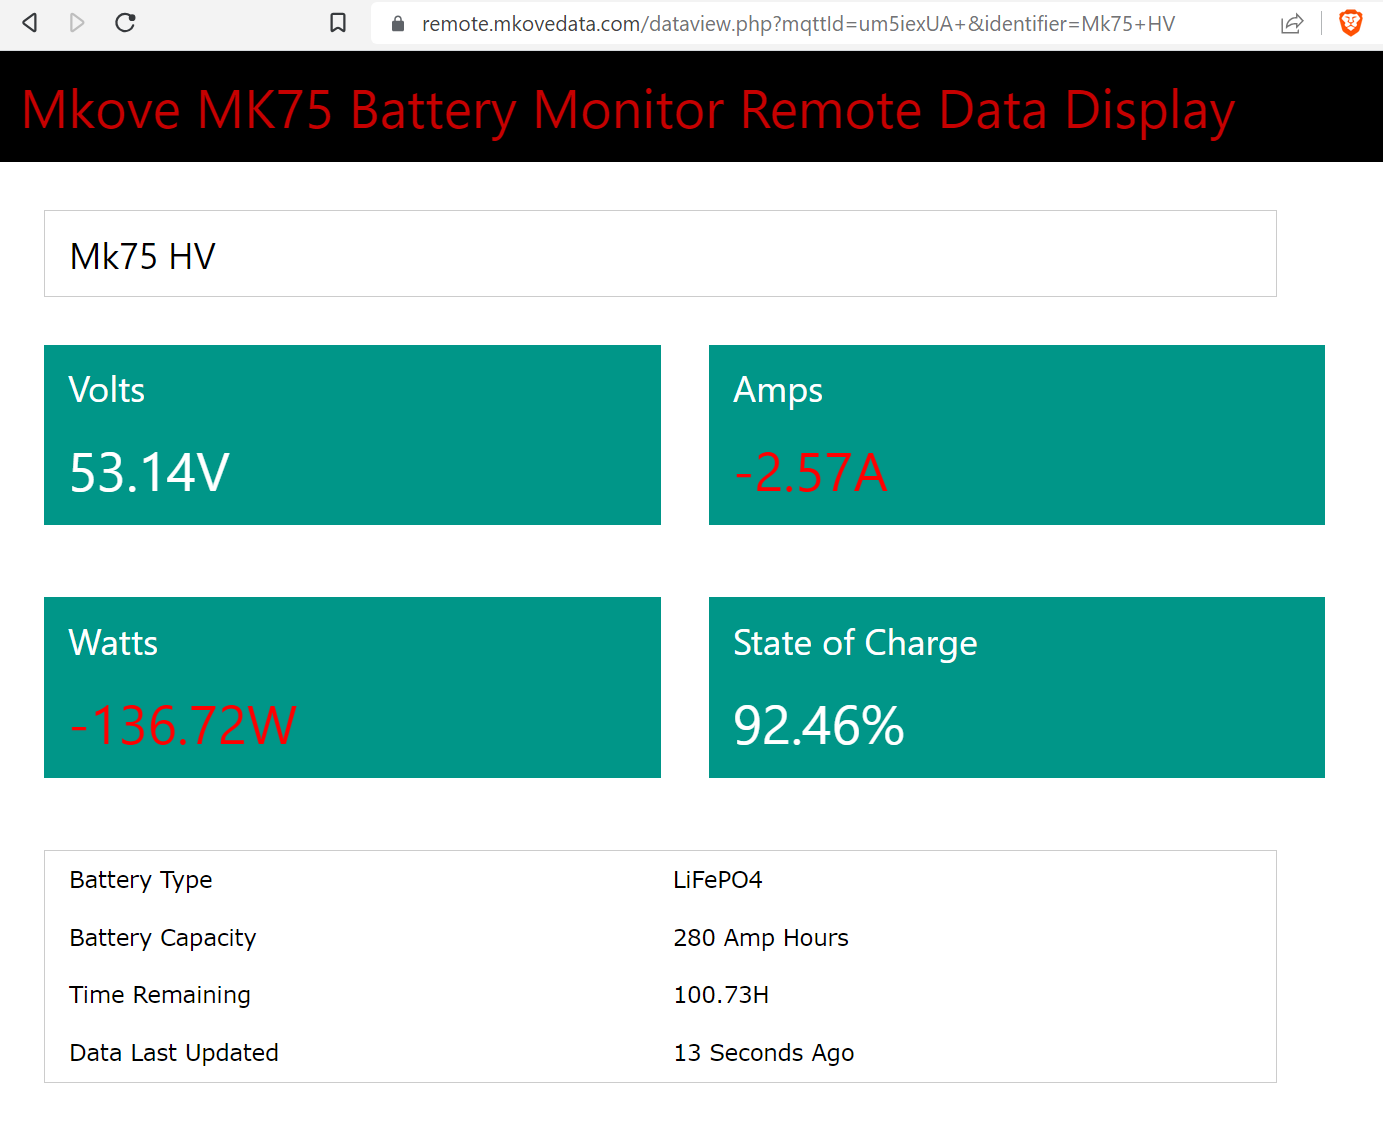Reload the page with the refresh icon
Screen dimensions: 1383x1144
coord(125,23)
